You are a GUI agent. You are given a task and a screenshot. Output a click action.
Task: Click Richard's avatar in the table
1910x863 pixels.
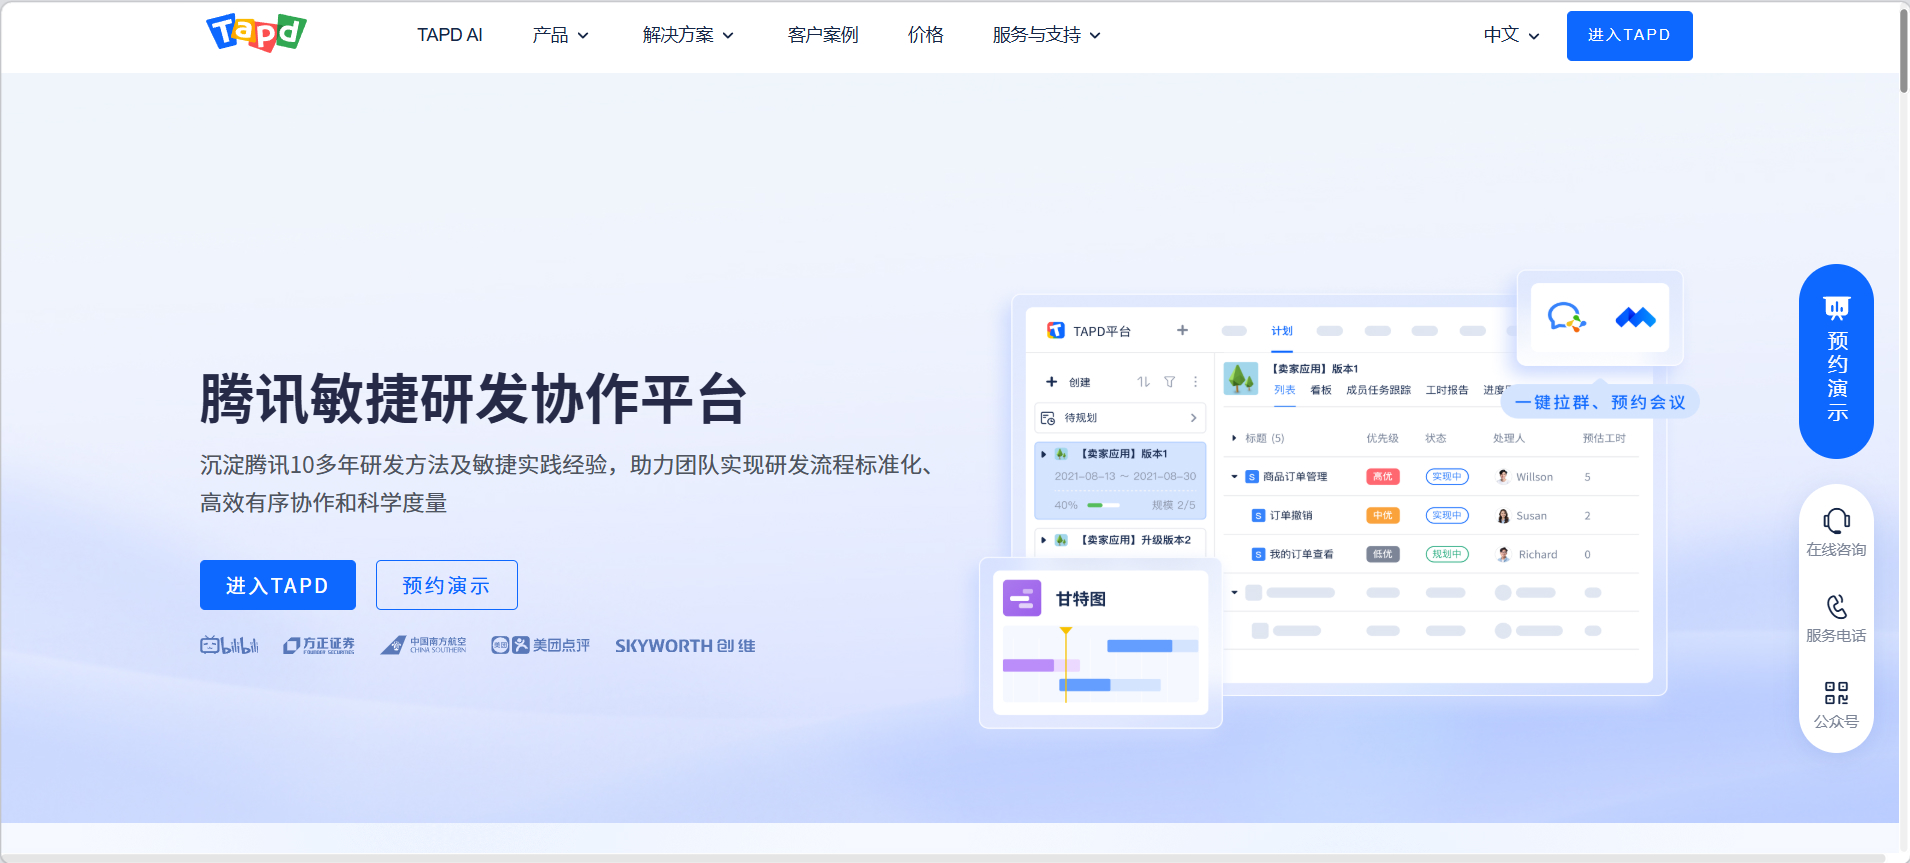(1502, 554)
